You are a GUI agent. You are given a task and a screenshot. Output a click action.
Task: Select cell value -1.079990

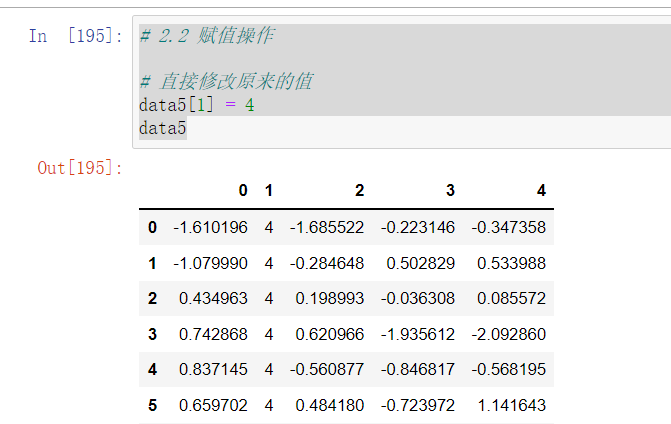click(210, 263)
